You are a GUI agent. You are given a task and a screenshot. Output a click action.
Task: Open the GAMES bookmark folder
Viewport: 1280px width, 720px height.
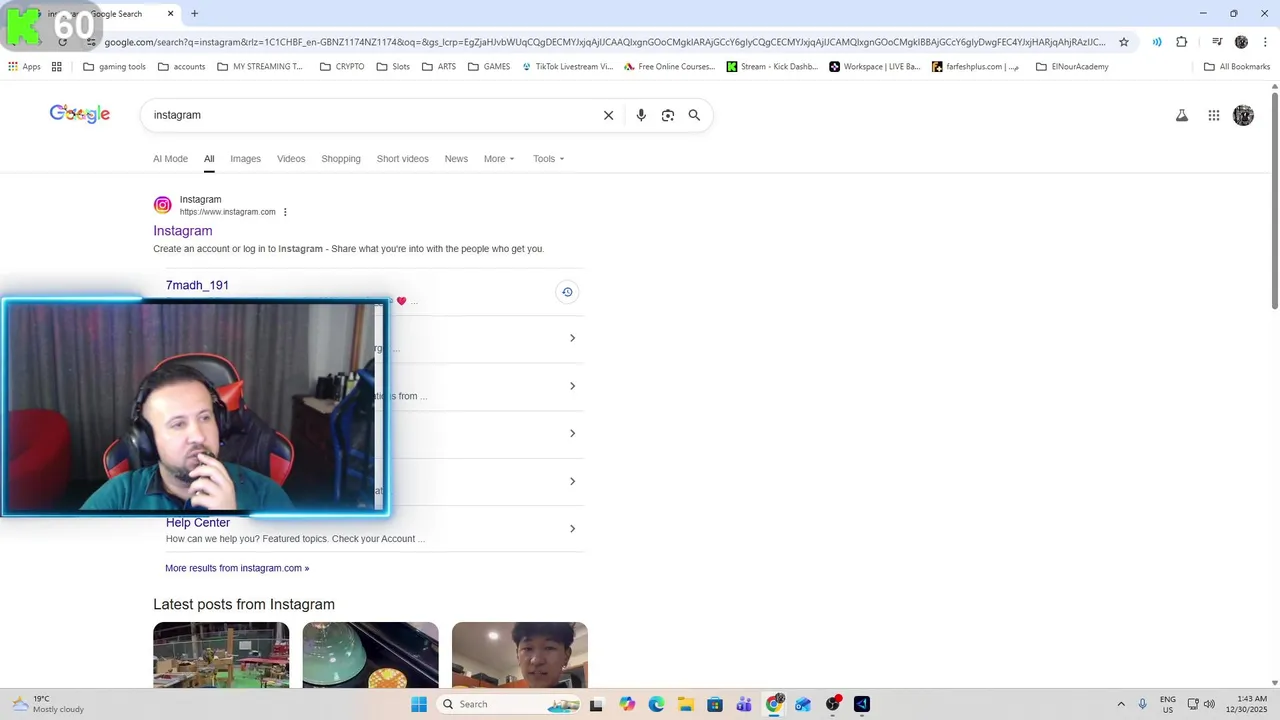coord(489,67)
